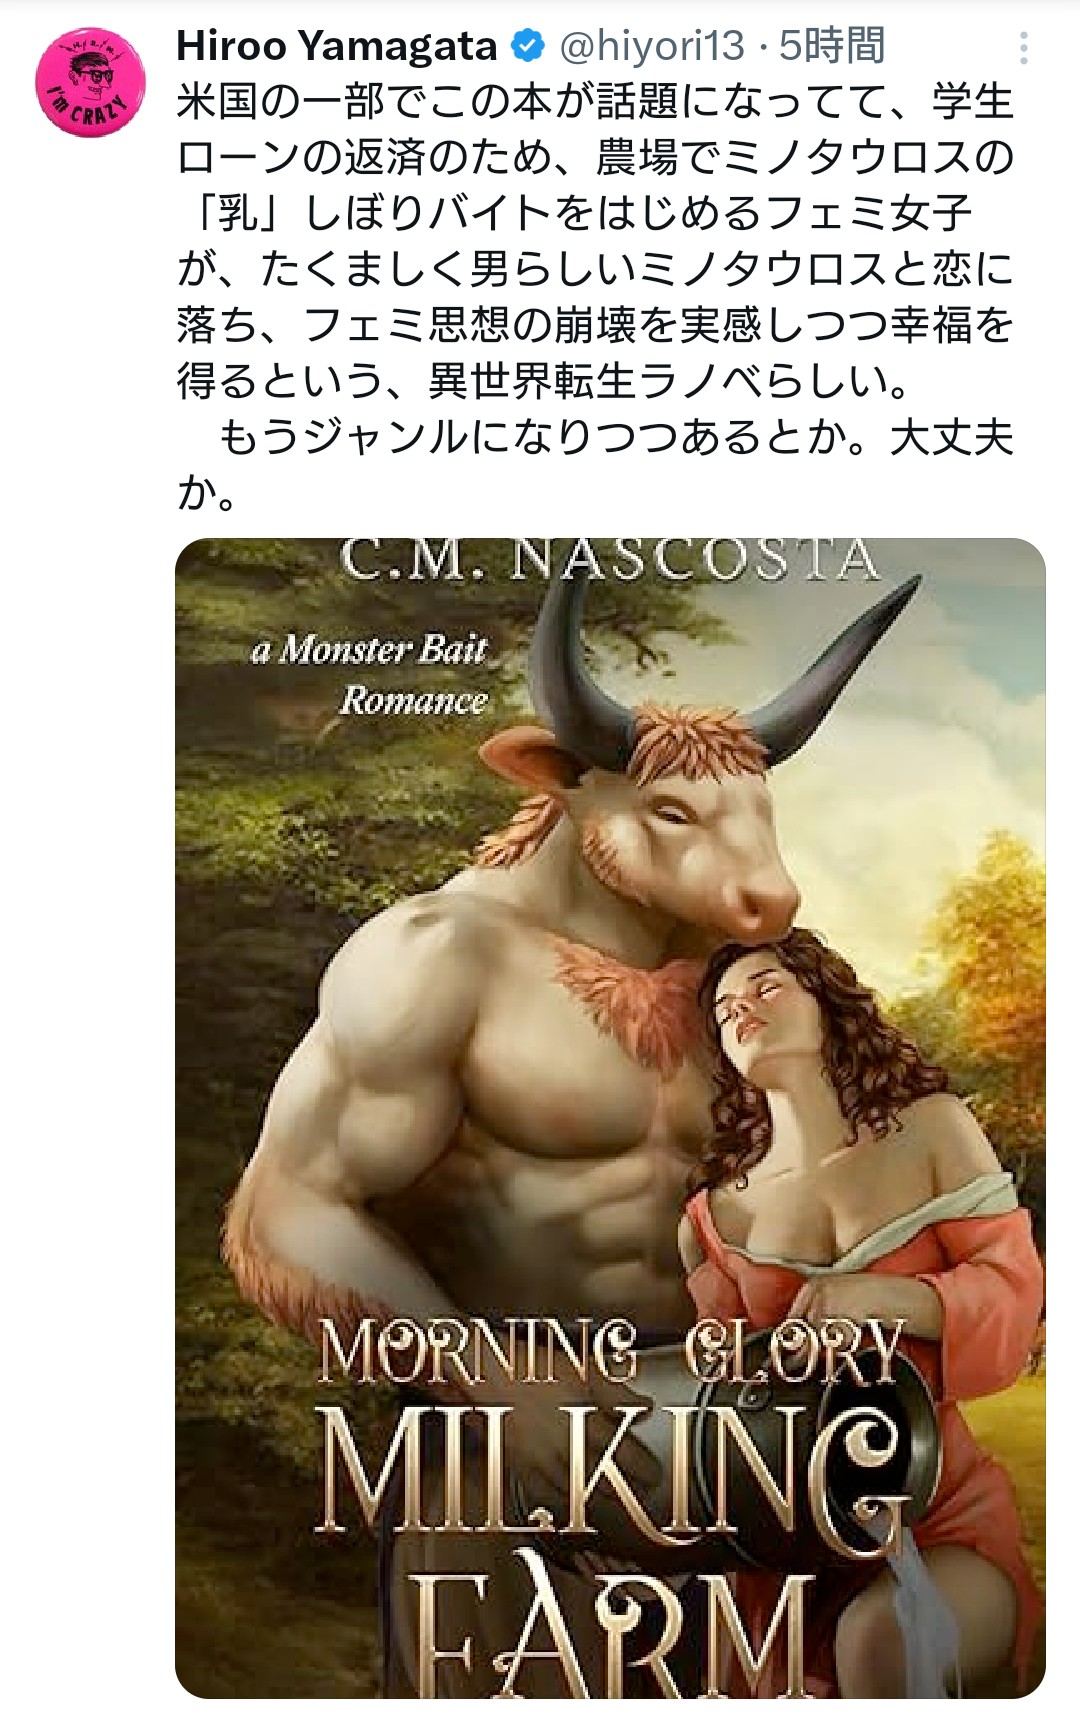Click the large MILKING word on cover

612,1468
